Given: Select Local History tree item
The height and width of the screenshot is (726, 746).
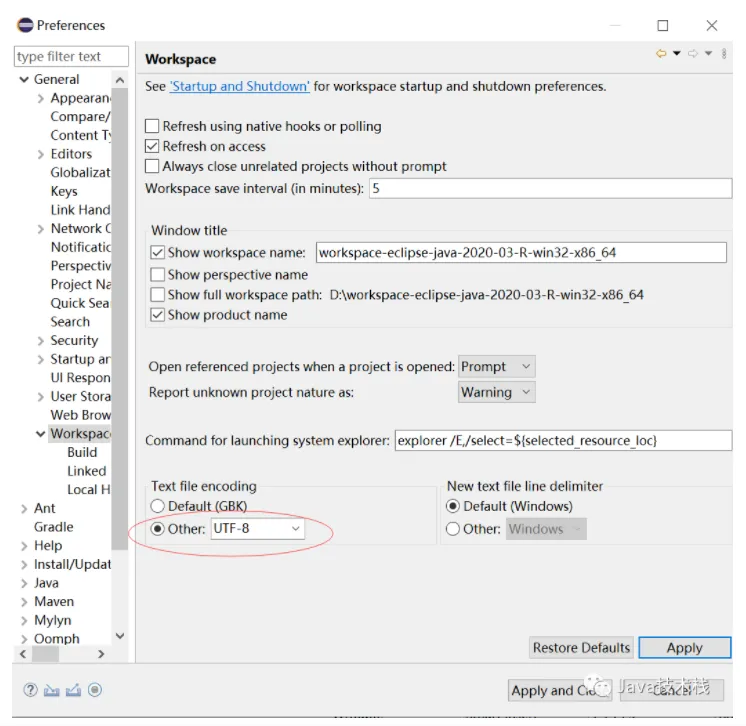Looking at the screenshot, I should [x=88, y=489].
